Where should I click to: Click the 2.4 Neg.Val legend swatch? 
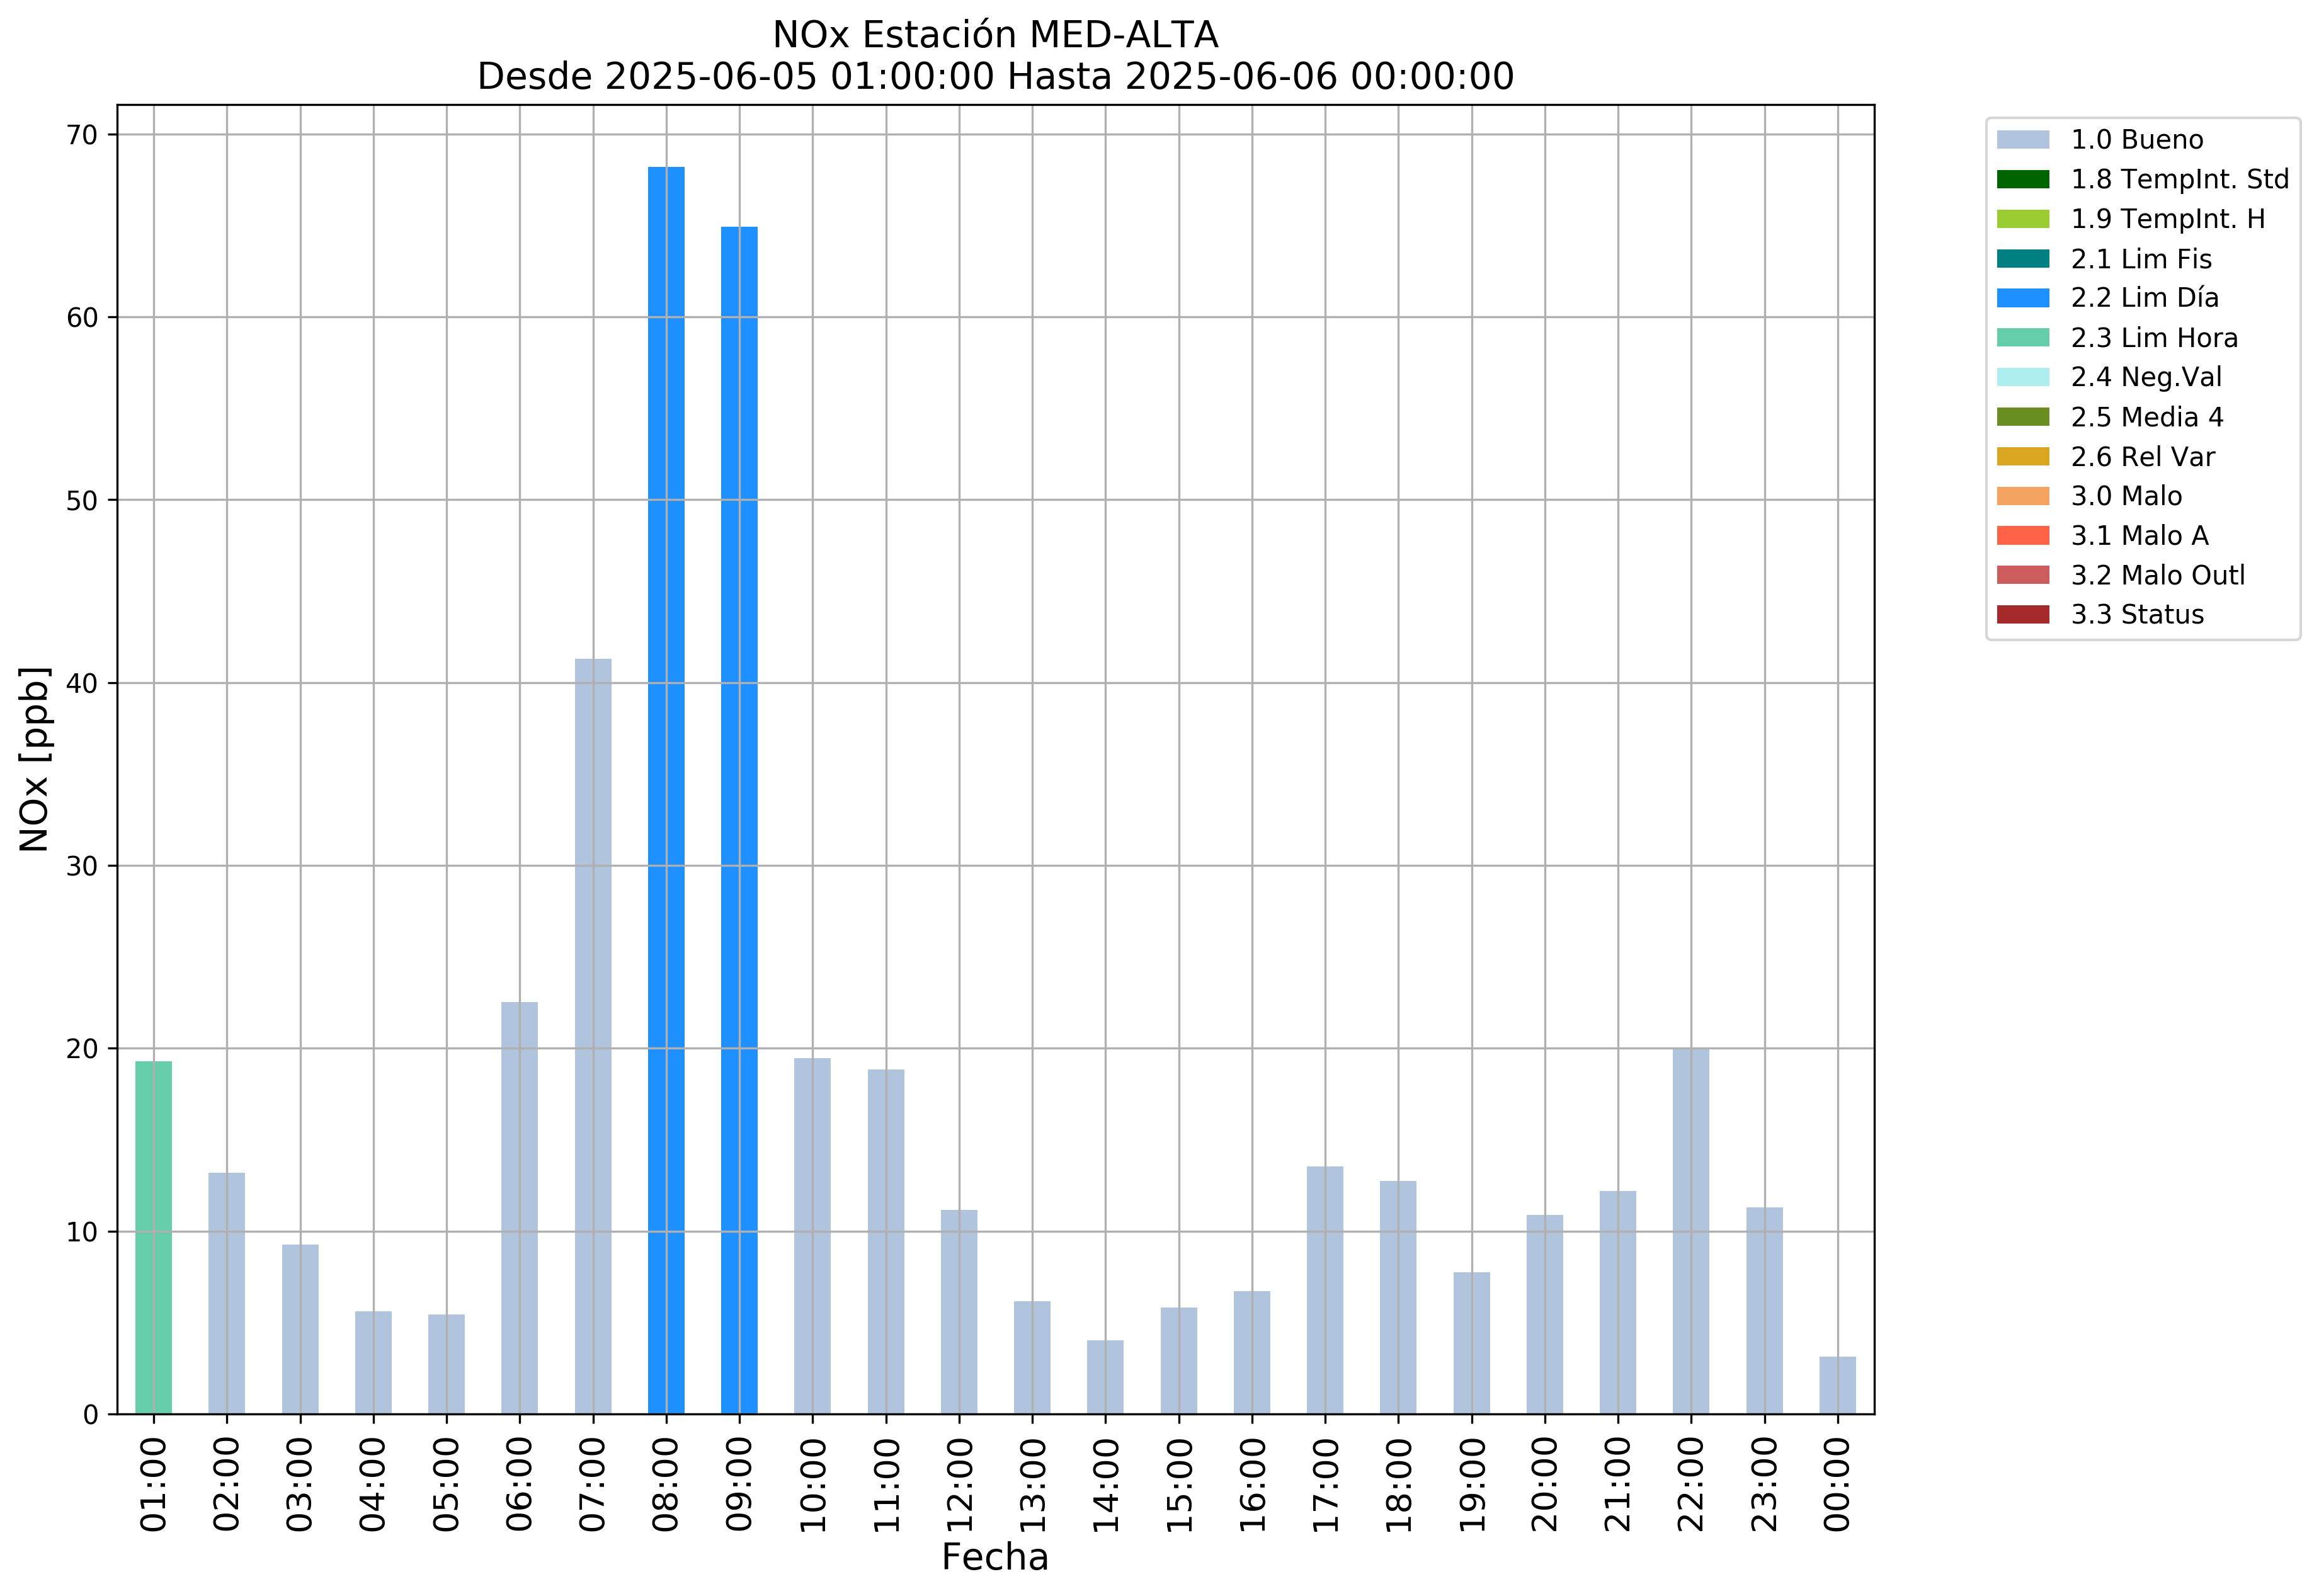click(2022, 377)
